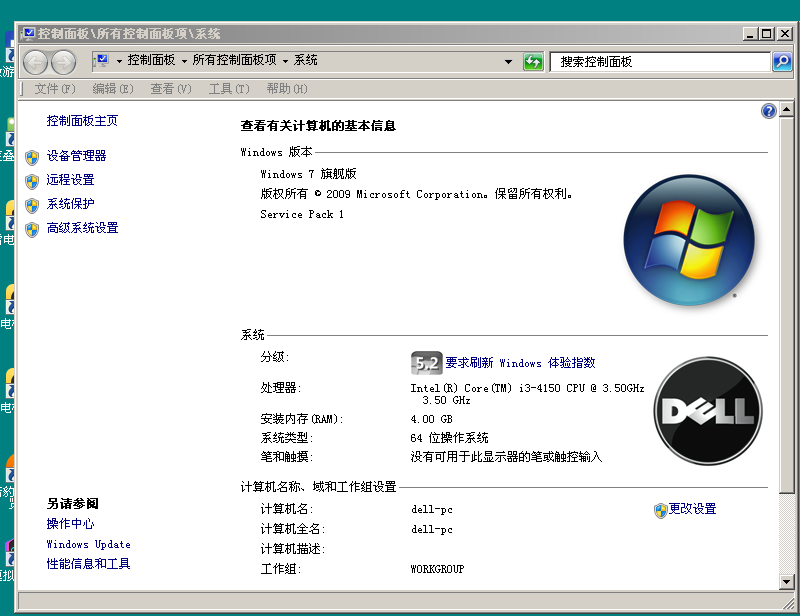Image resolution: width=800 pixels, height=616 pixels.
Task: Open the 编辑(E) menu
Action: tap(113, 89)
